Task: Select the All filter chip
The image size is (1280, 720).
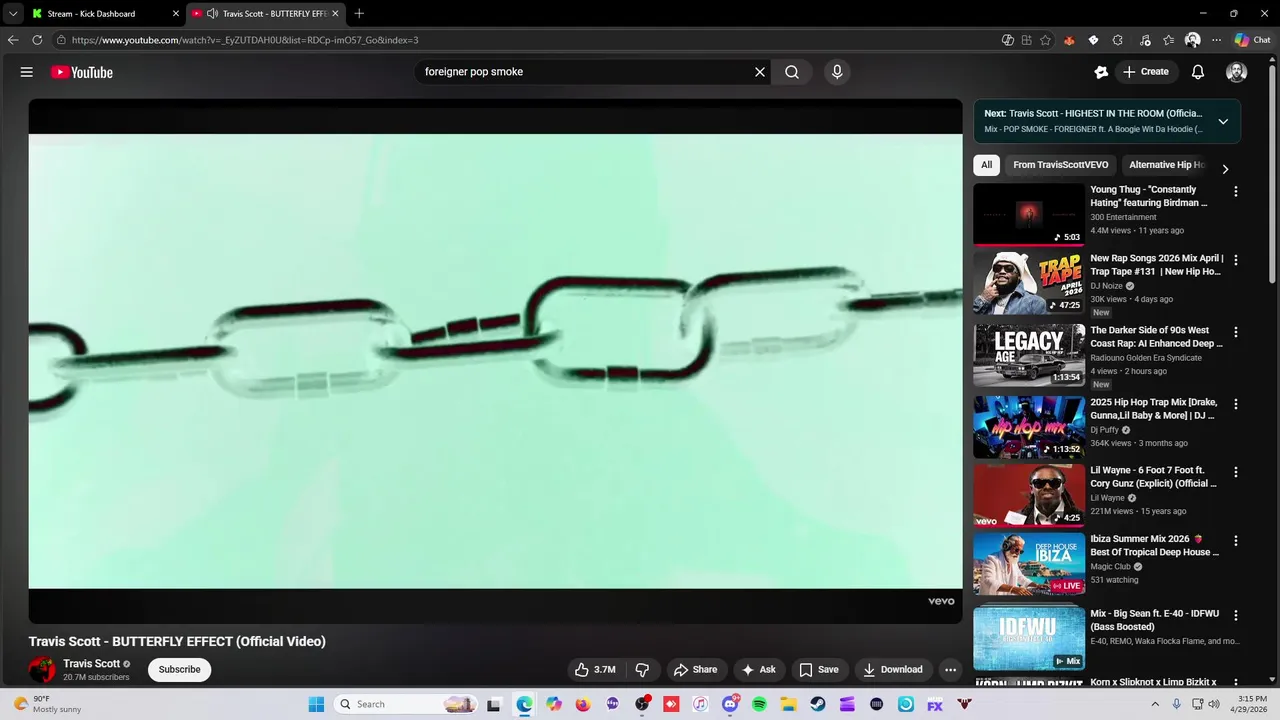Action: pyautogui.click(x=986, y=165)
